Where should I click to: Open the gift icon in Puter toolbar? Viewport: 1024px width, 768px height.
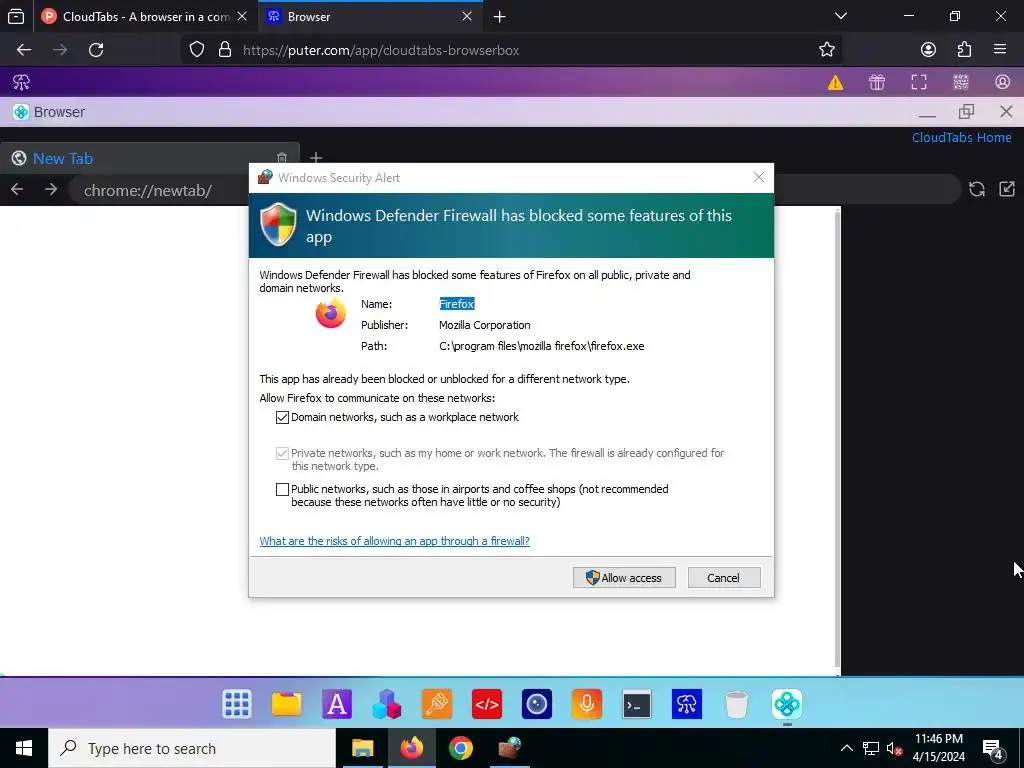tap(876, 82)
